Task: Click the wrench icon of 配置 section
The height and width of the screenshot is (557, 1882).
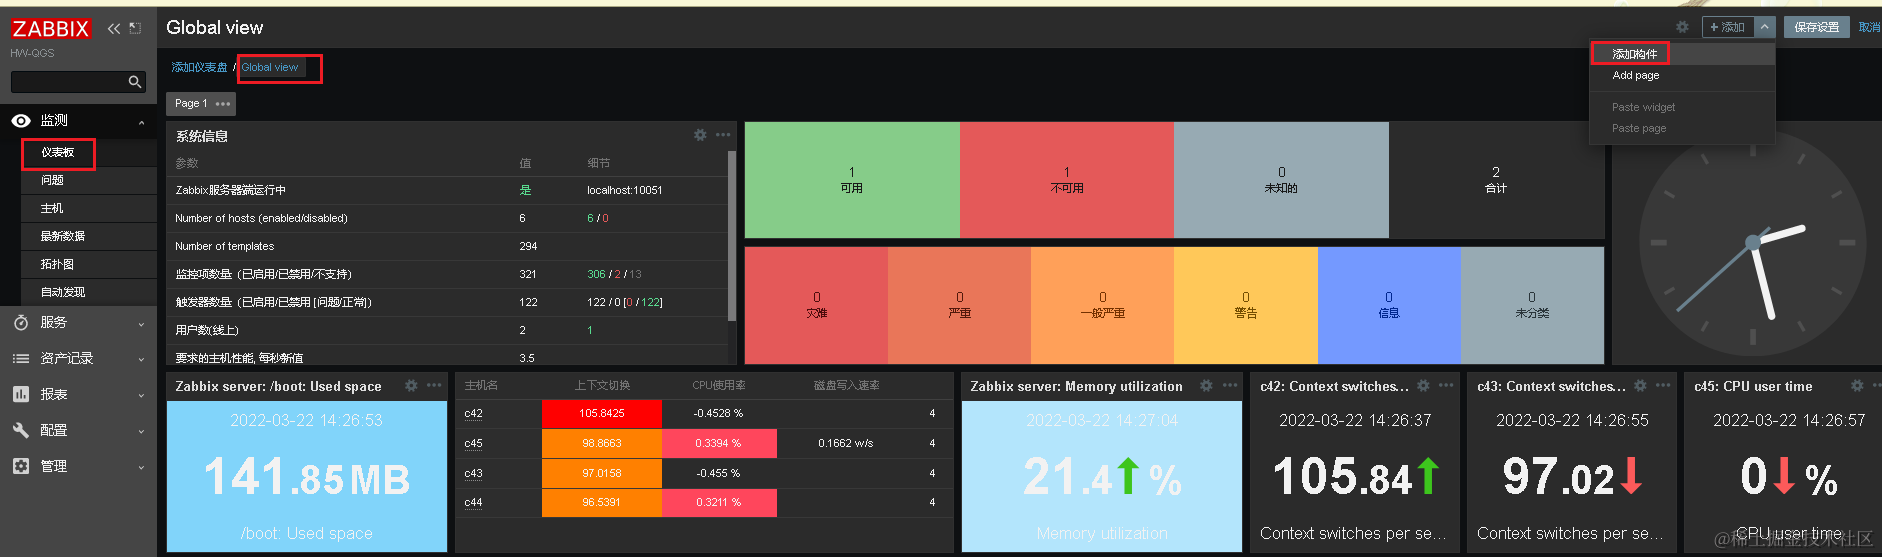Action: (x=21, y=430)
